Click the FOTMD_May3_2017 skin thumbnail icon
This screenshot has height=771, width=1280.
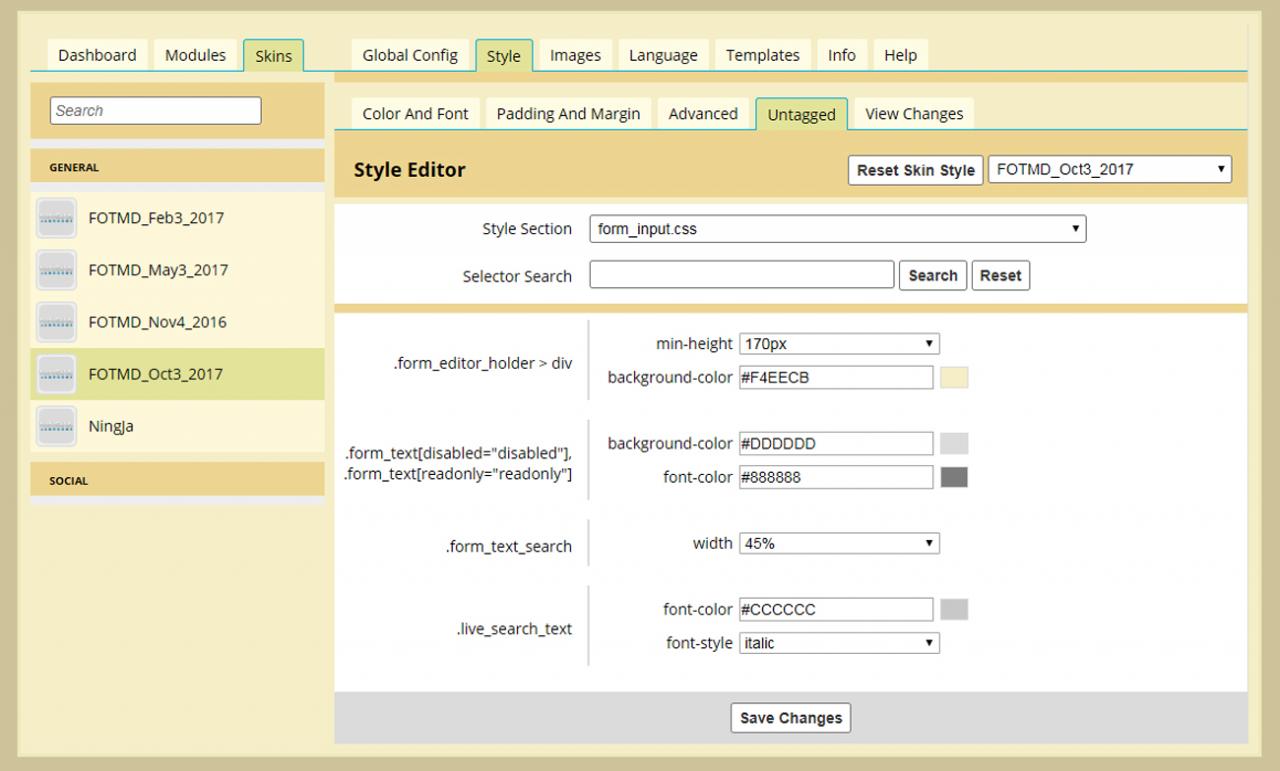[x=56, y=270]
